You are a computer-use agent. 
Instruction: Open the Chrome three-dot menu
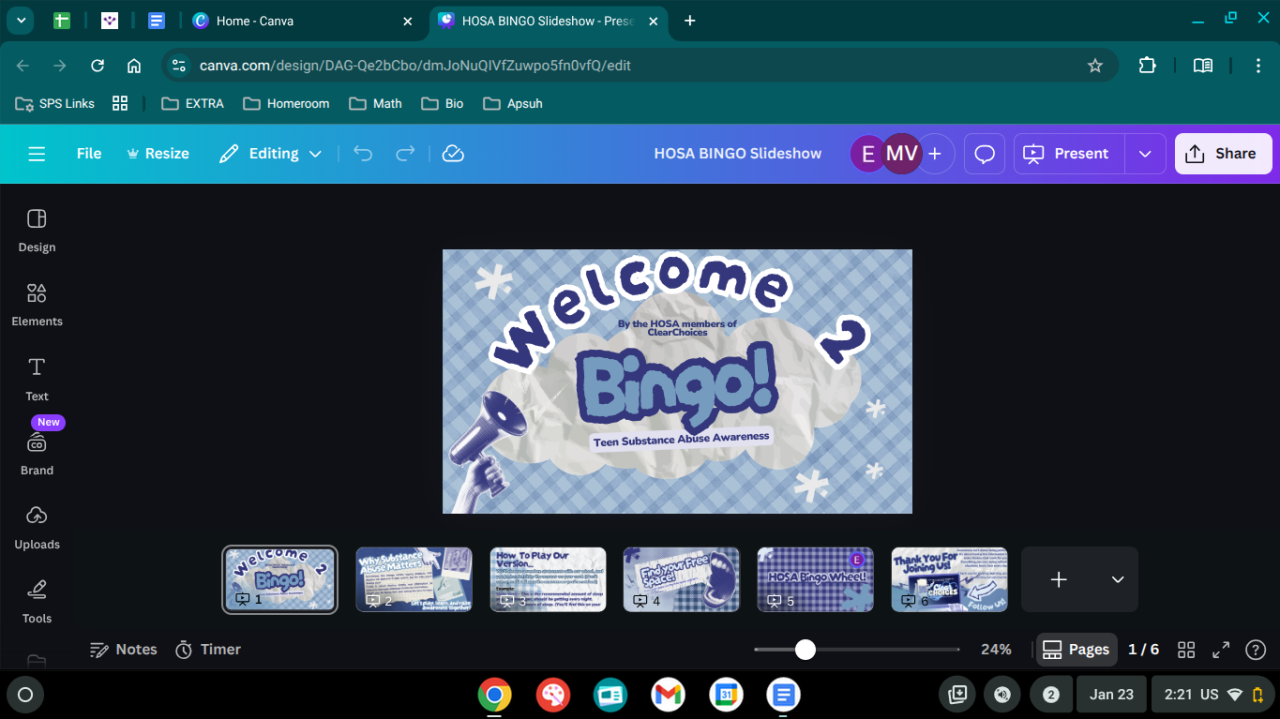[x=1258, y=66]
